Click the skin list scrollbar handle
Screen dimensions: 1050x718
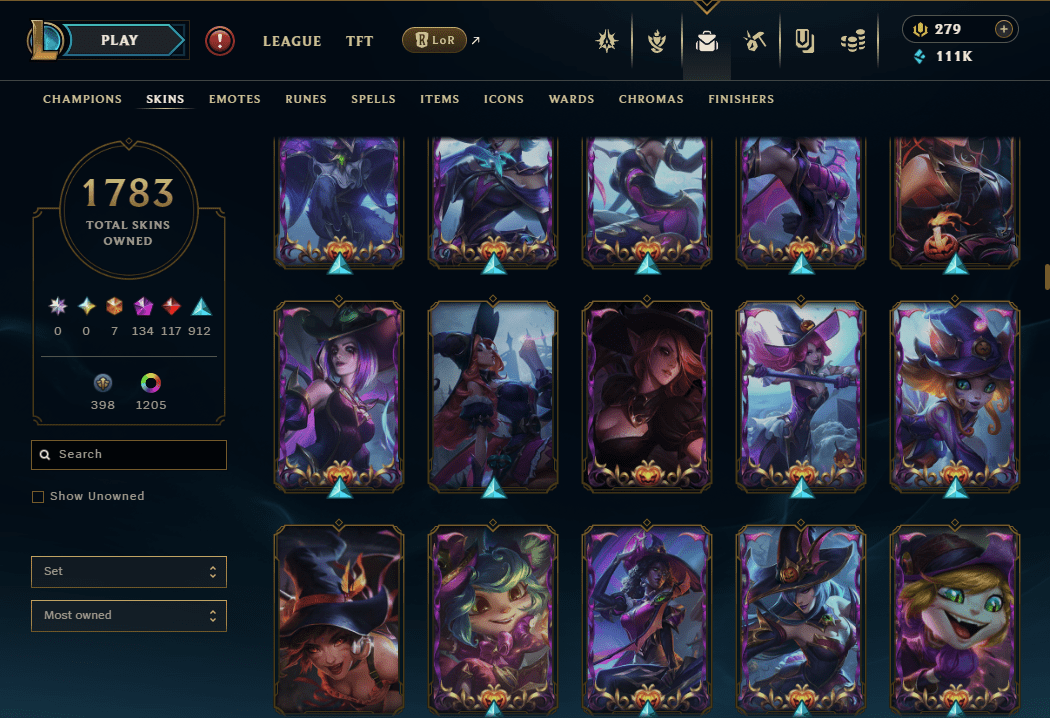[1047, 277]
